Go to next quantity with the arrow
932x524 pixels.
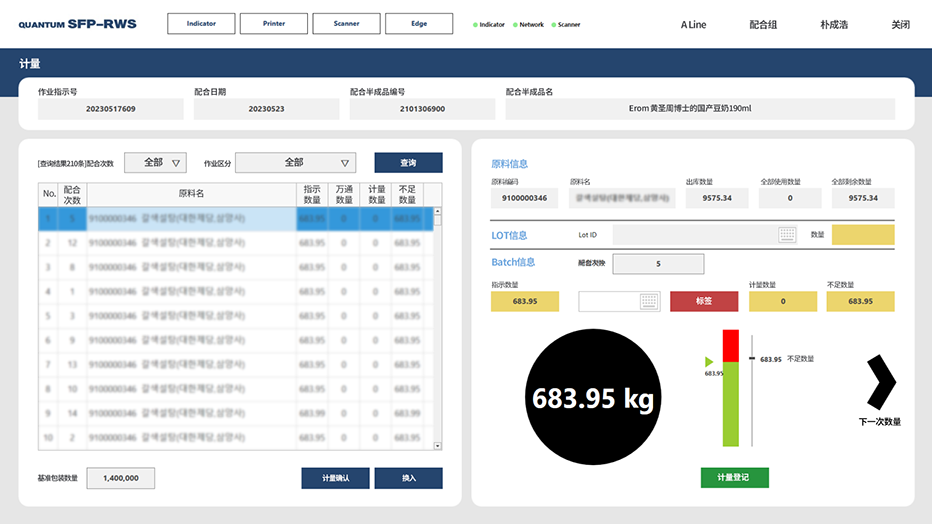[x=881, y=381]
